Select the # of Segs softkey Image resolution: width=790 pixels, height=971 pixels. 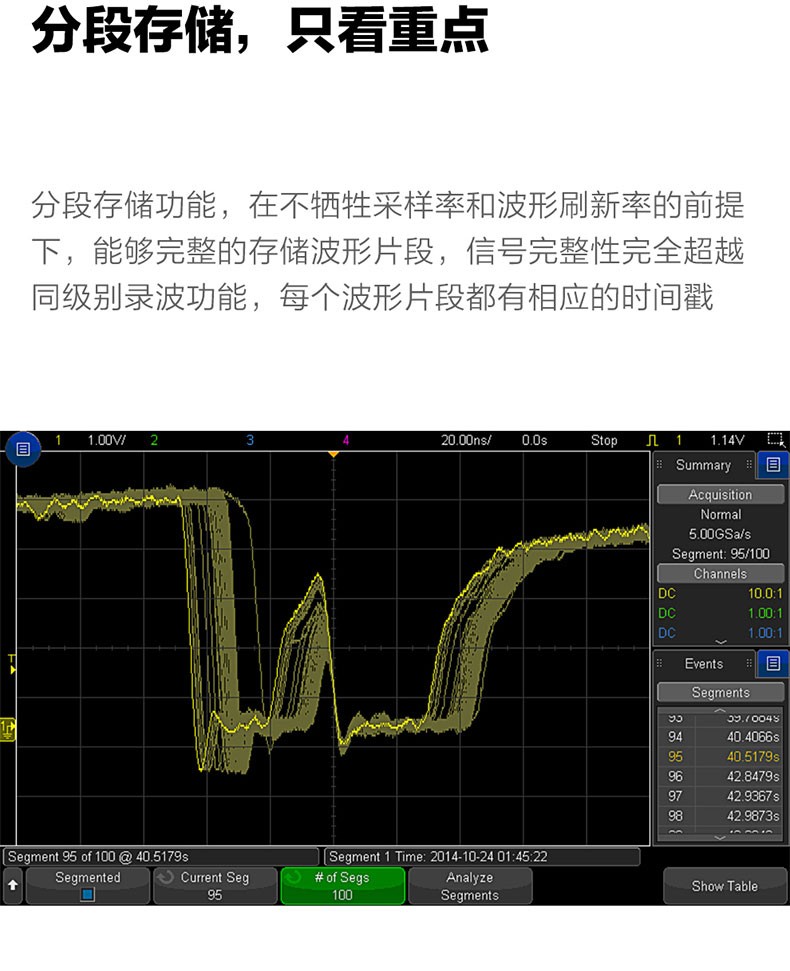342,886
